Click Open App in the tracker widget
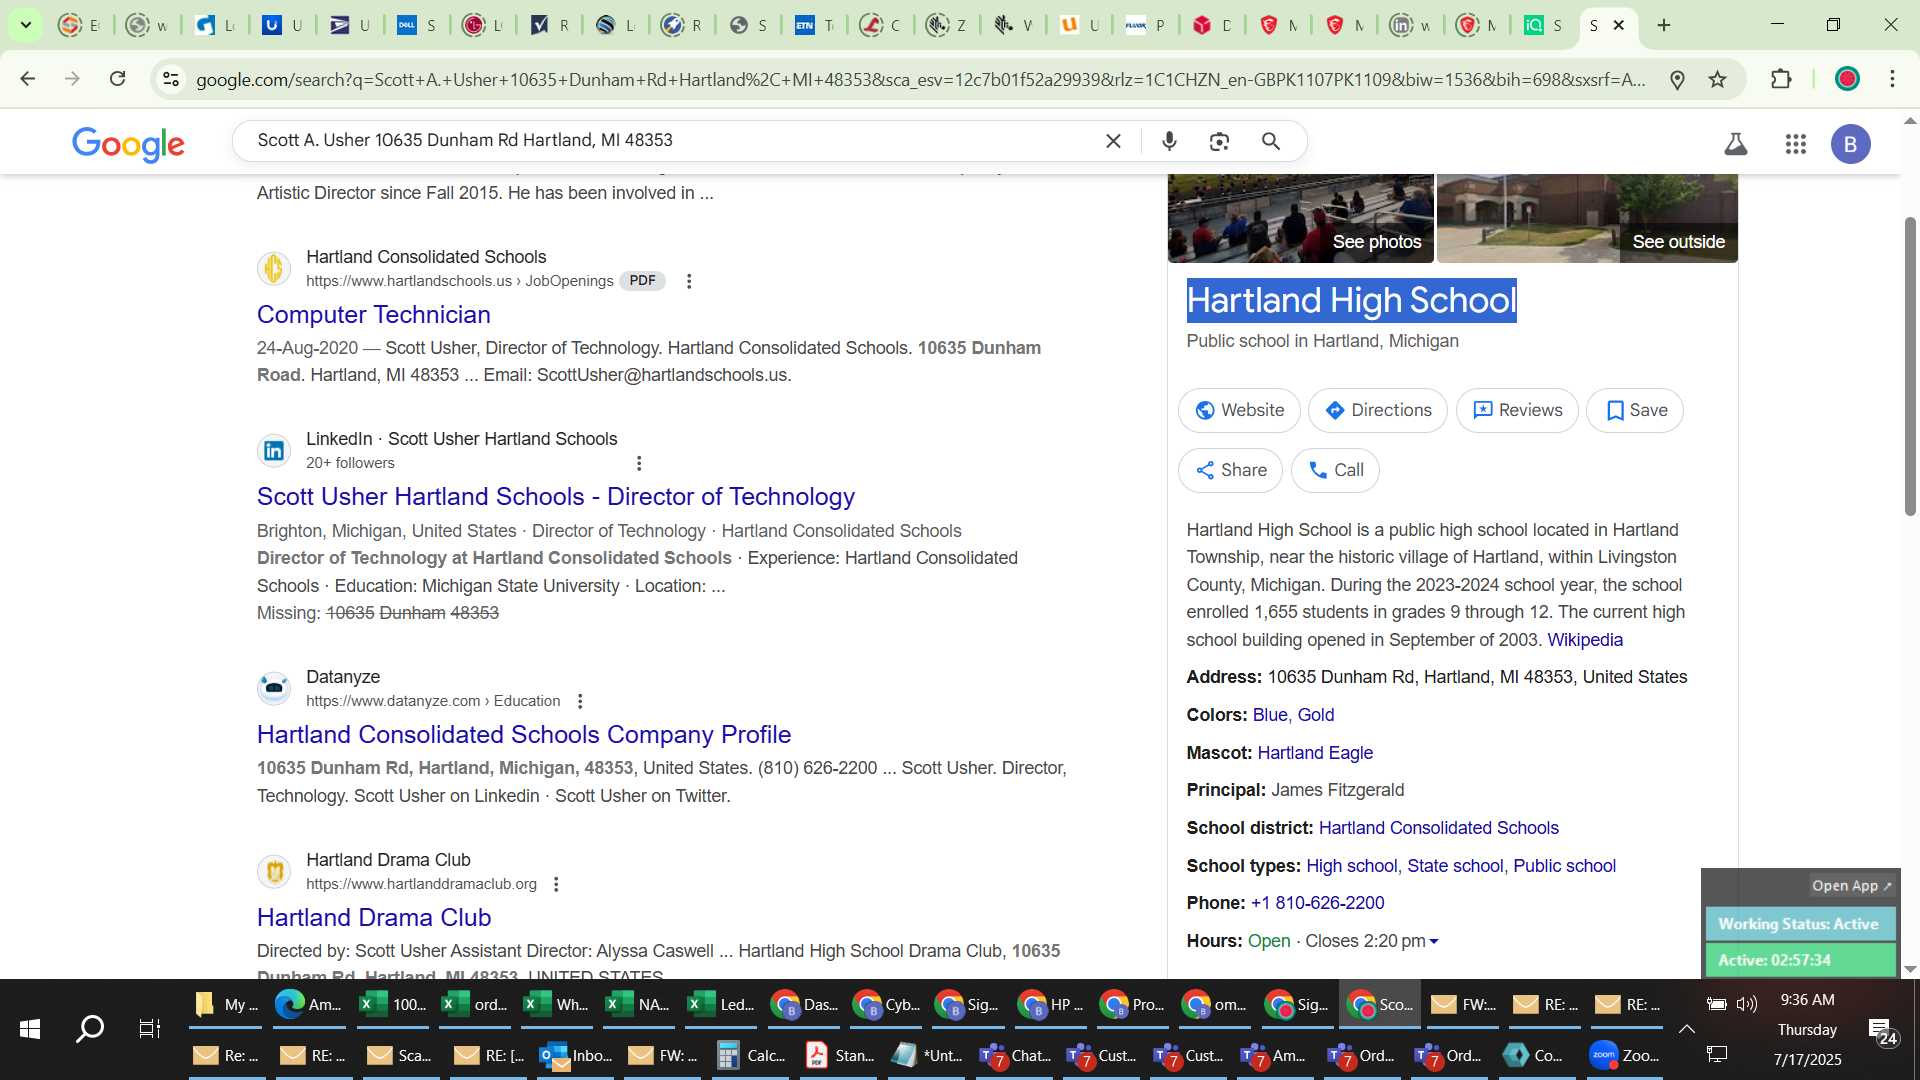The image size is (1920, 1080). point(1851,886)
